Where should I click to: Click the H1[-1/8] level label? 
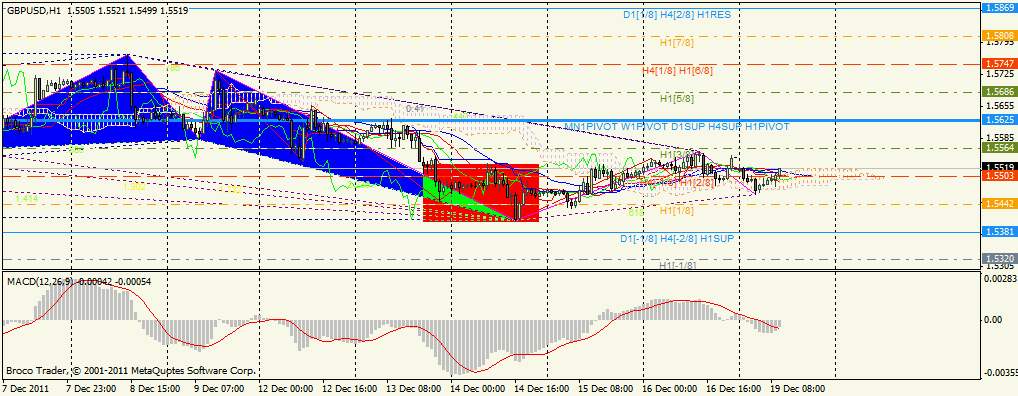tap(677, 266)
